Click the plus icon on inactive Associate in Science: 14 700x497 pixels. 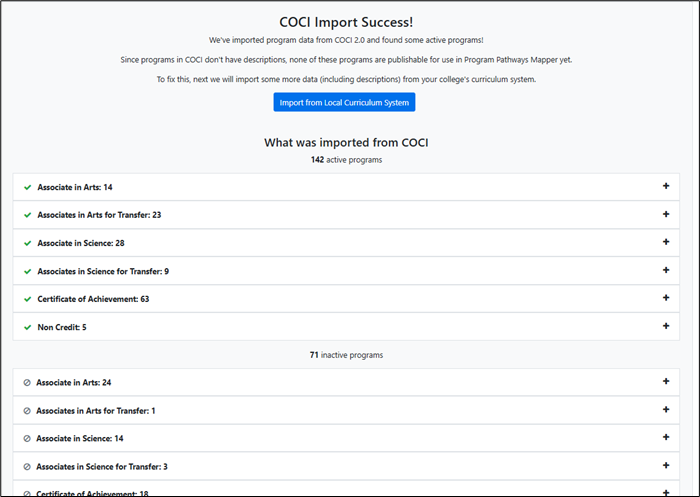coord(665,438)
